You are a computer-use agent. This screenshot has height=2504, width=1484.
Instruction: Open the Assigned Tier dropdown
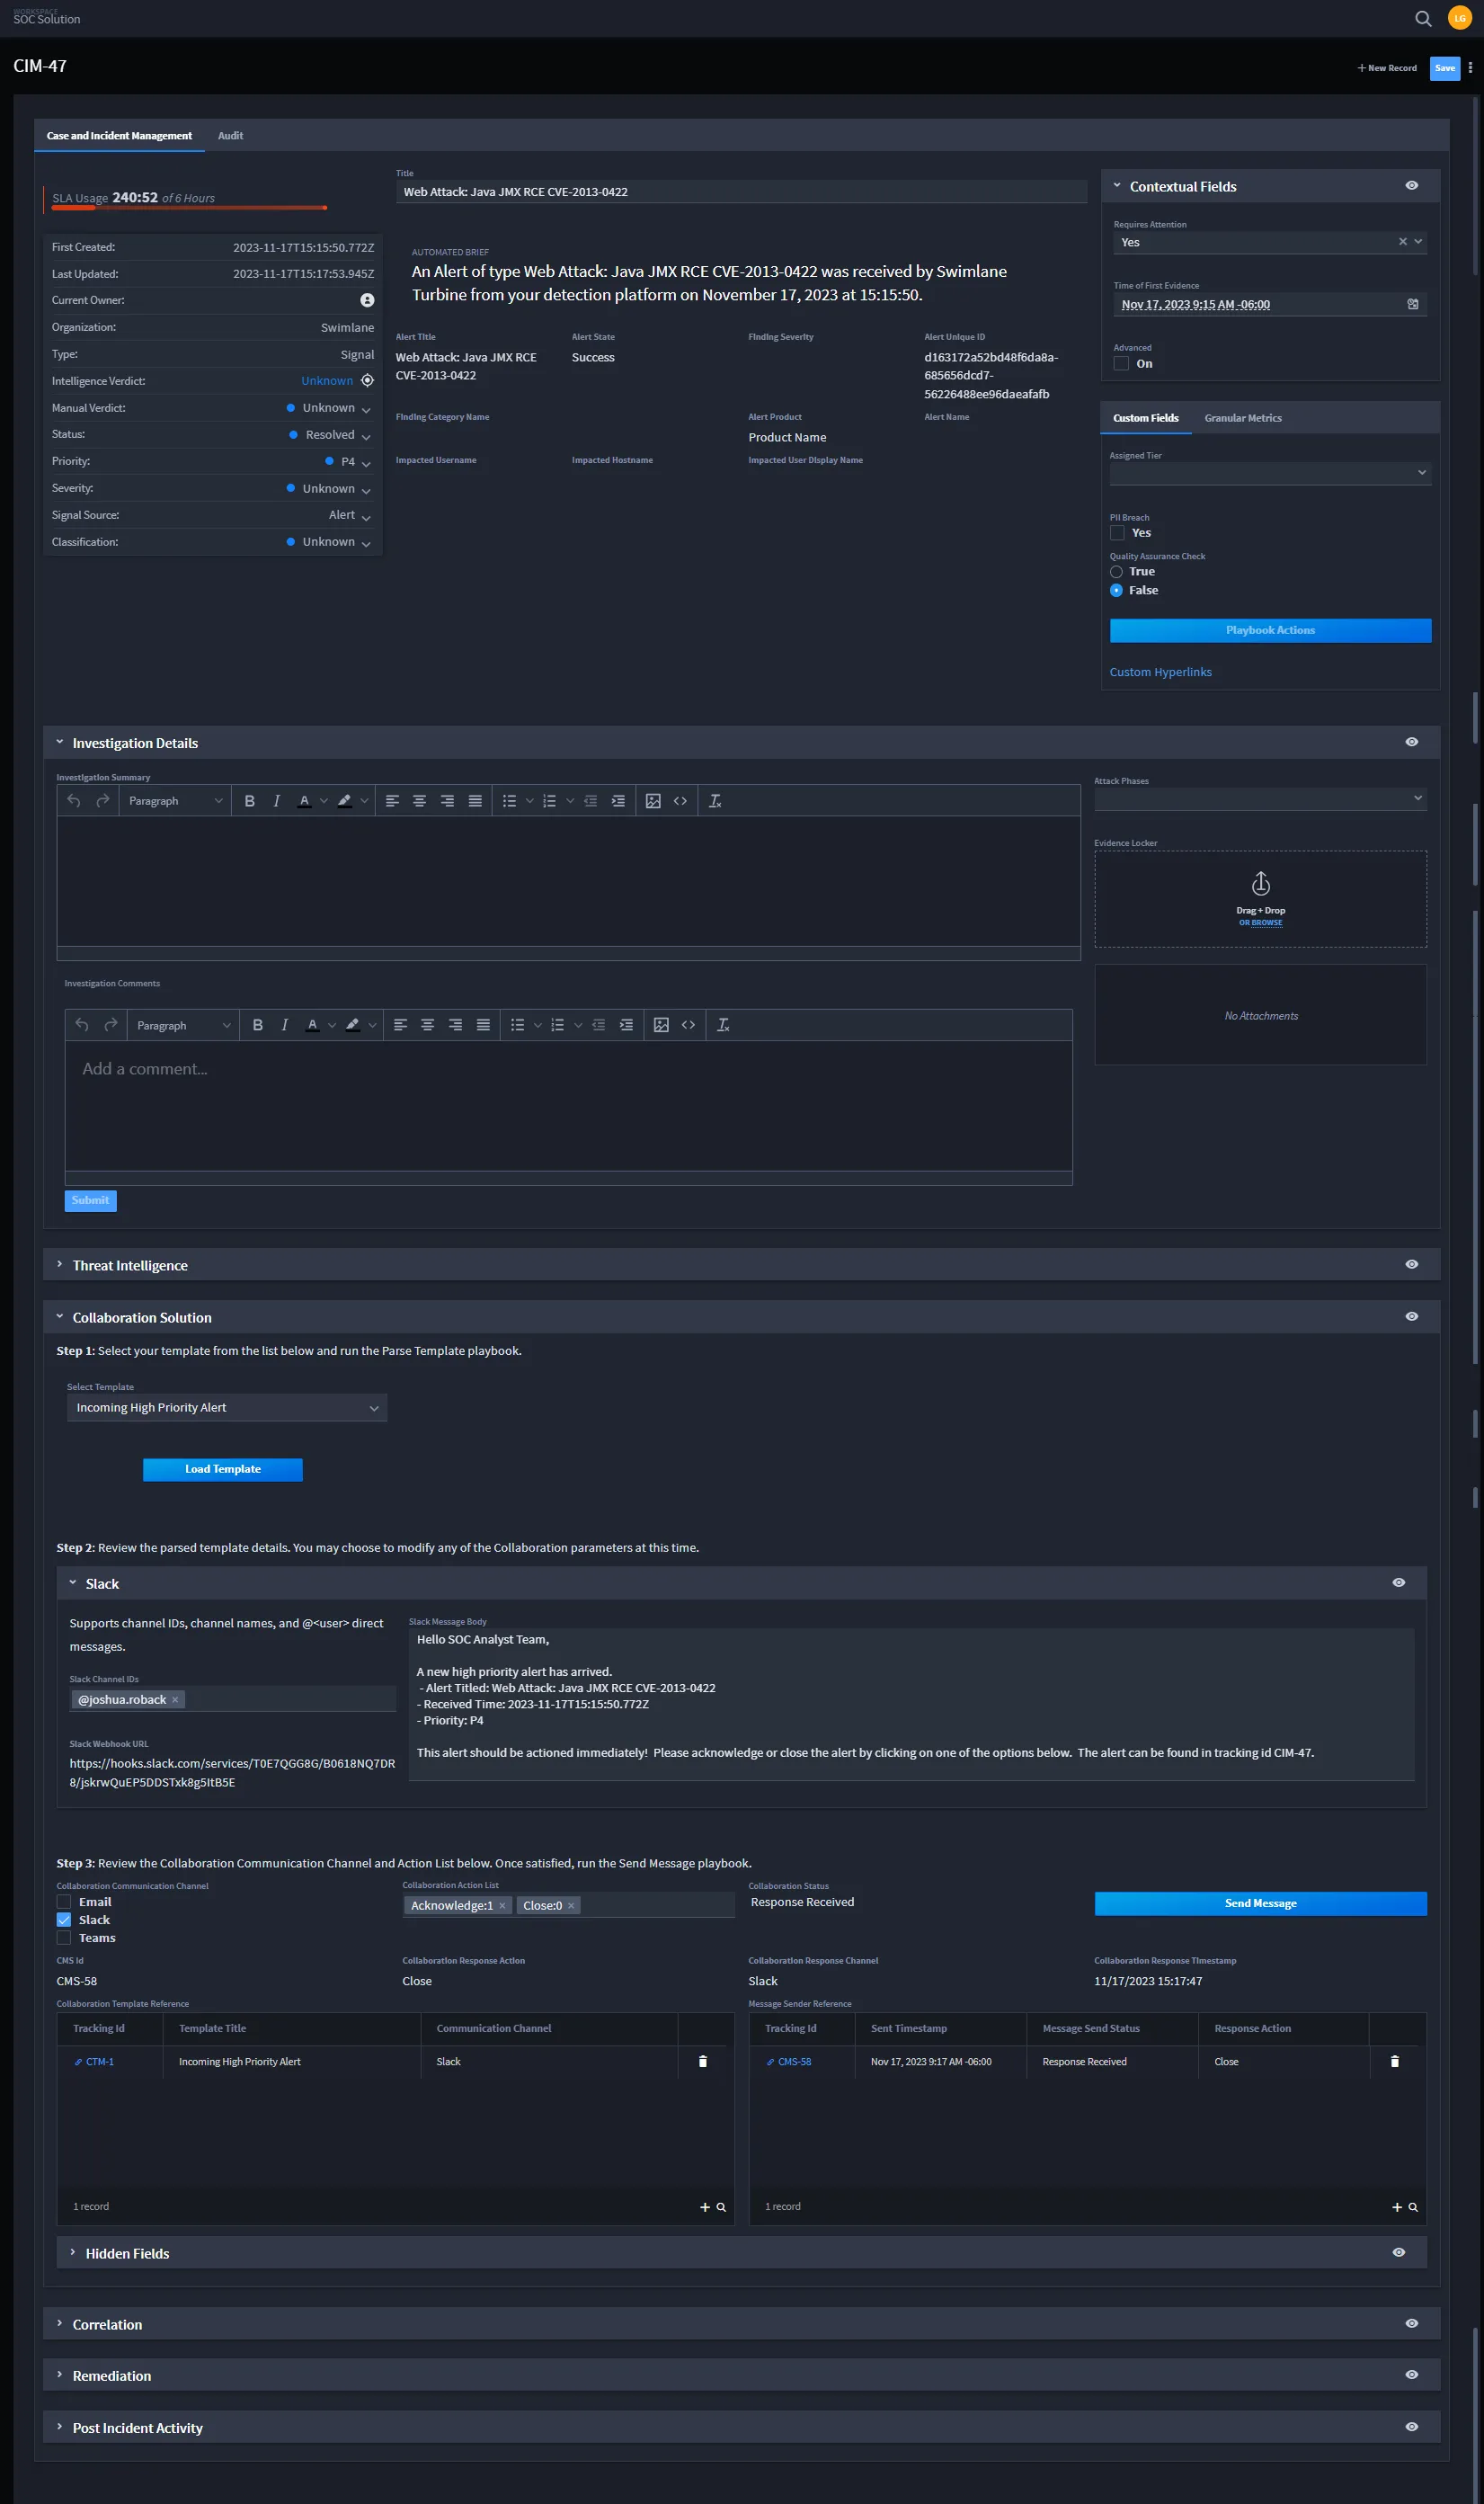point(1270,473)
